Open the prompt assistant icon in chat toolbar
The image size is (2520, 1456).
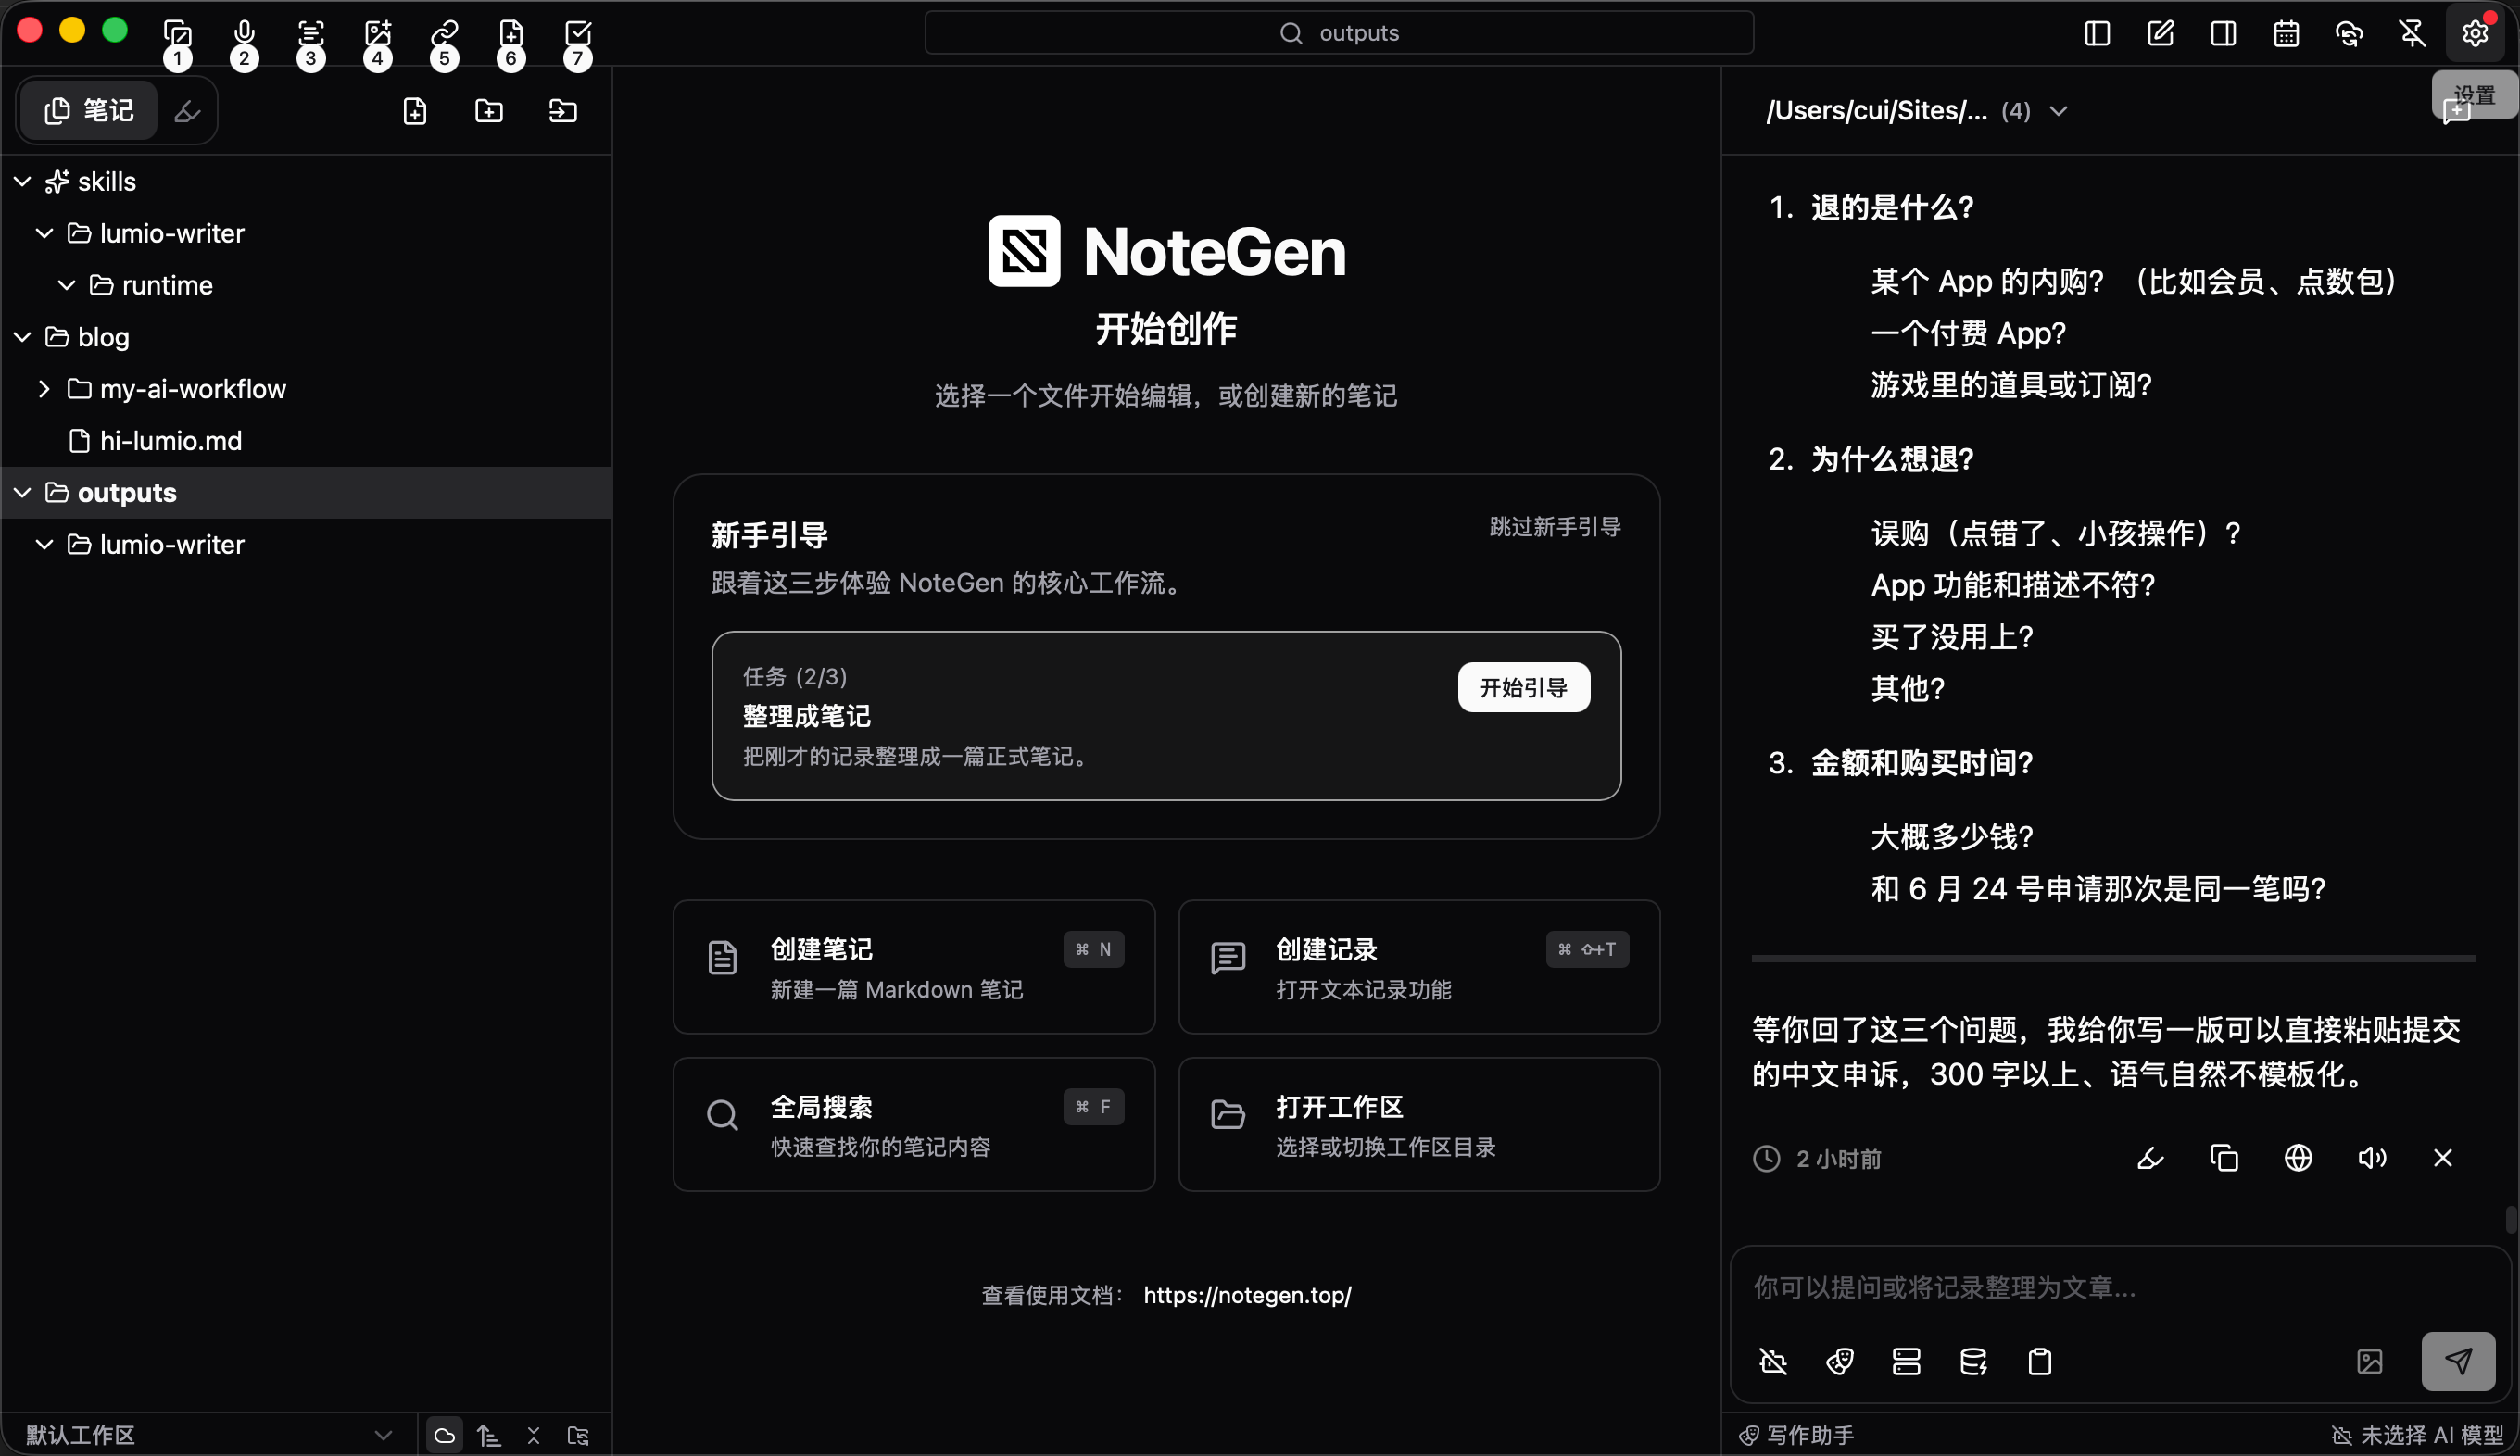click(x=1840, y=1361)
